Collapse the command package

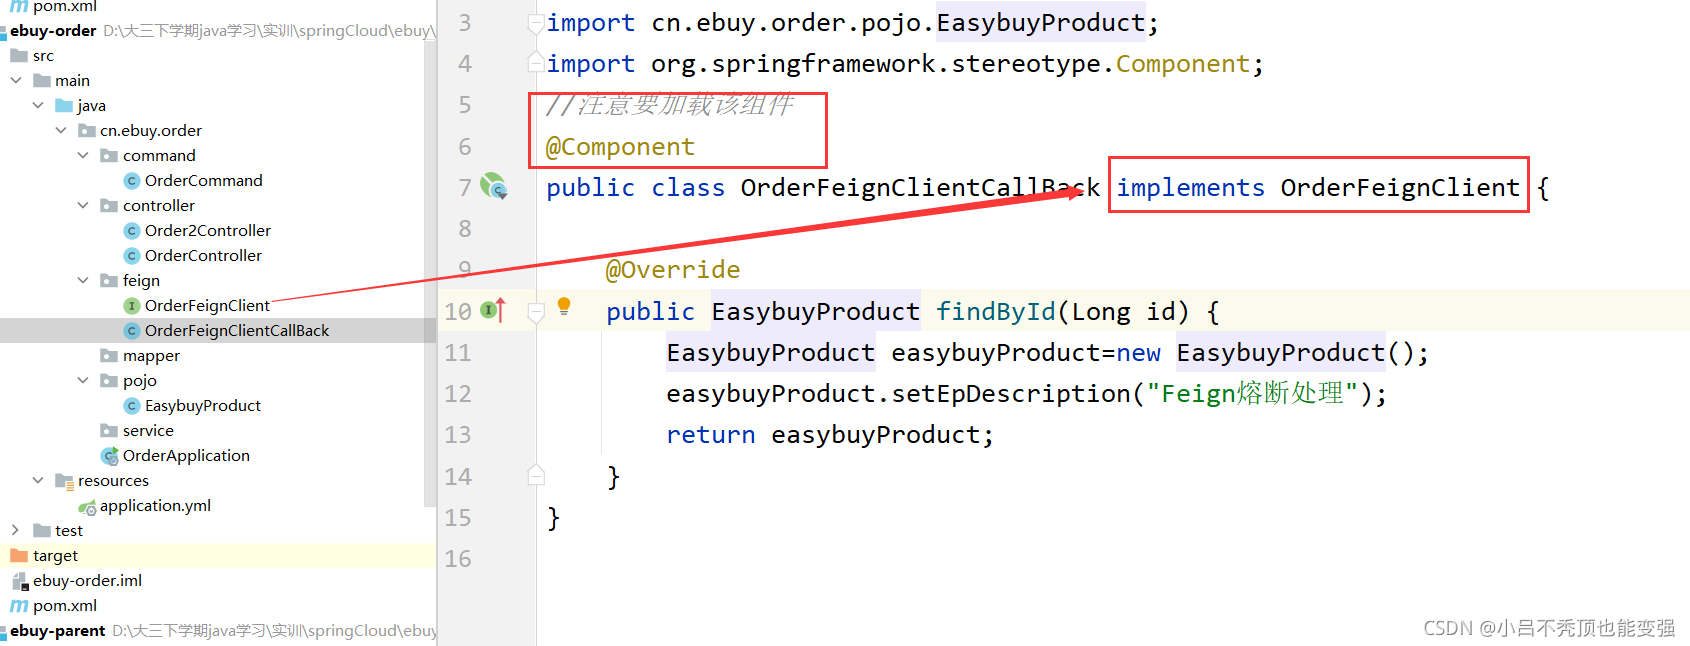coord(83,155)
